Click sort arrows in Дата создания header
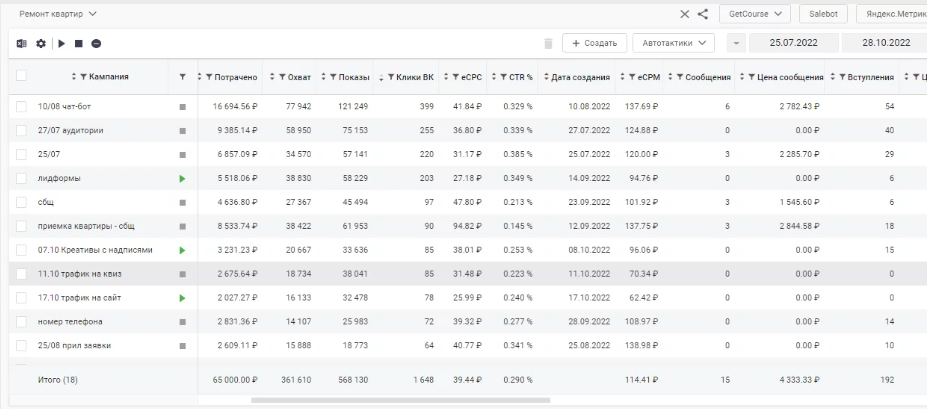927x409 pixels. 546,77
